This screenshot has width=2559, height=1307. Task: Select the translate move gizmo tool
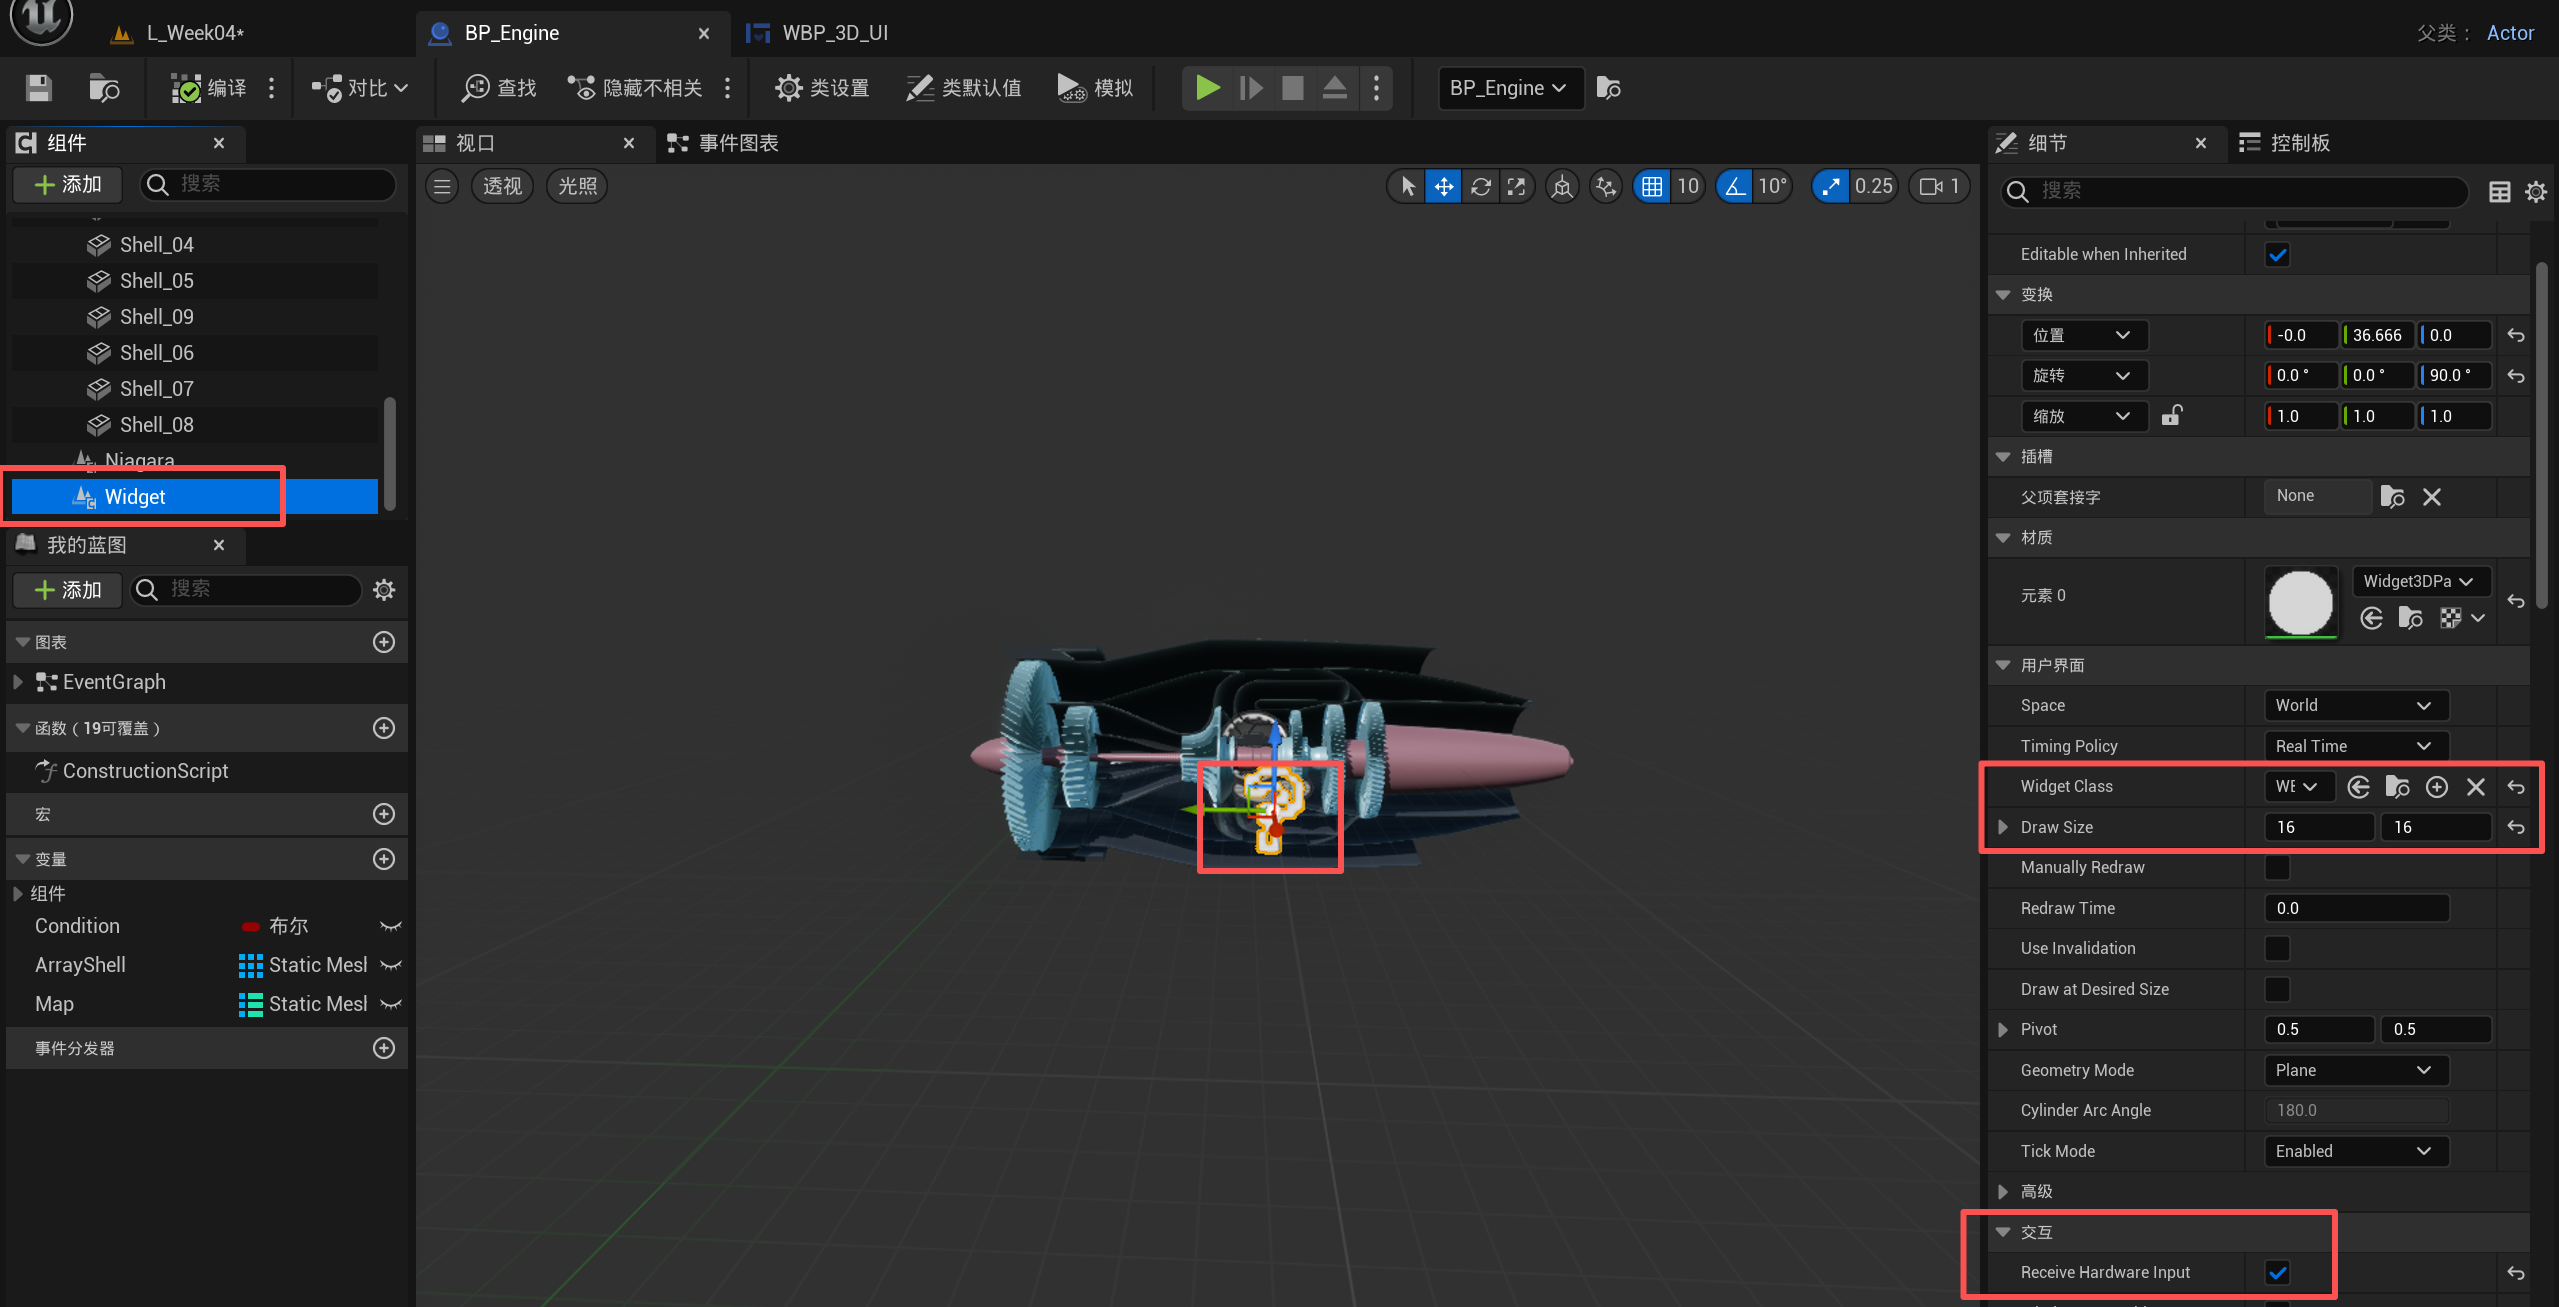coord(1444,186)
